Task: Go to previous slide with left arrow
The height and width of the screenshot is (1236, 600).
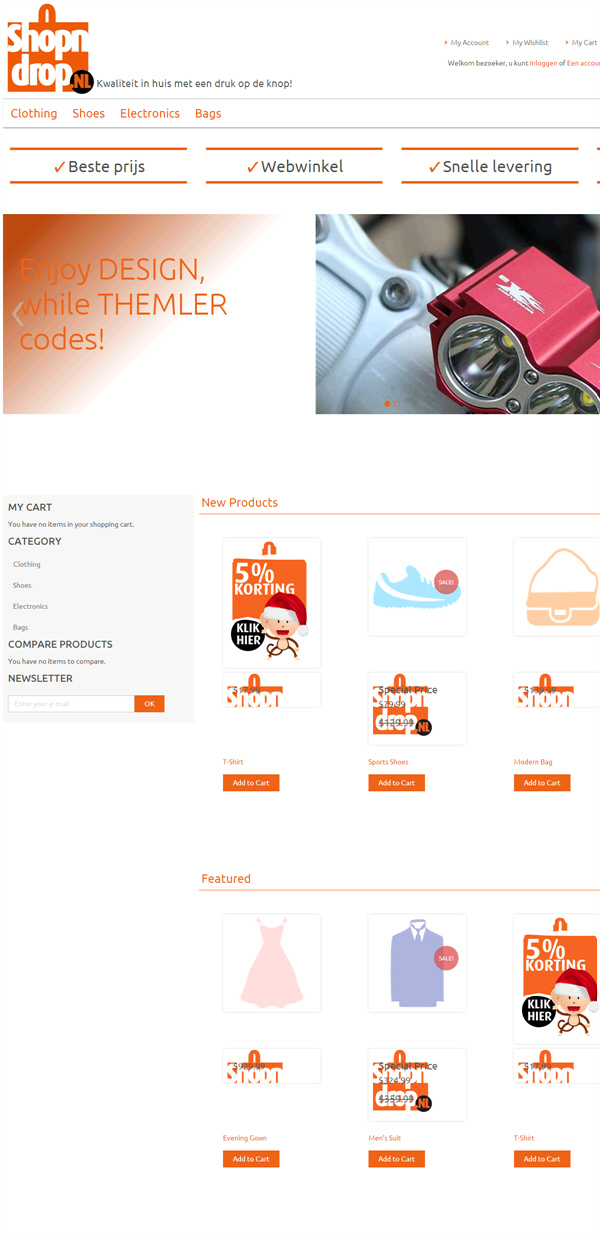Action: pos(17,314)
